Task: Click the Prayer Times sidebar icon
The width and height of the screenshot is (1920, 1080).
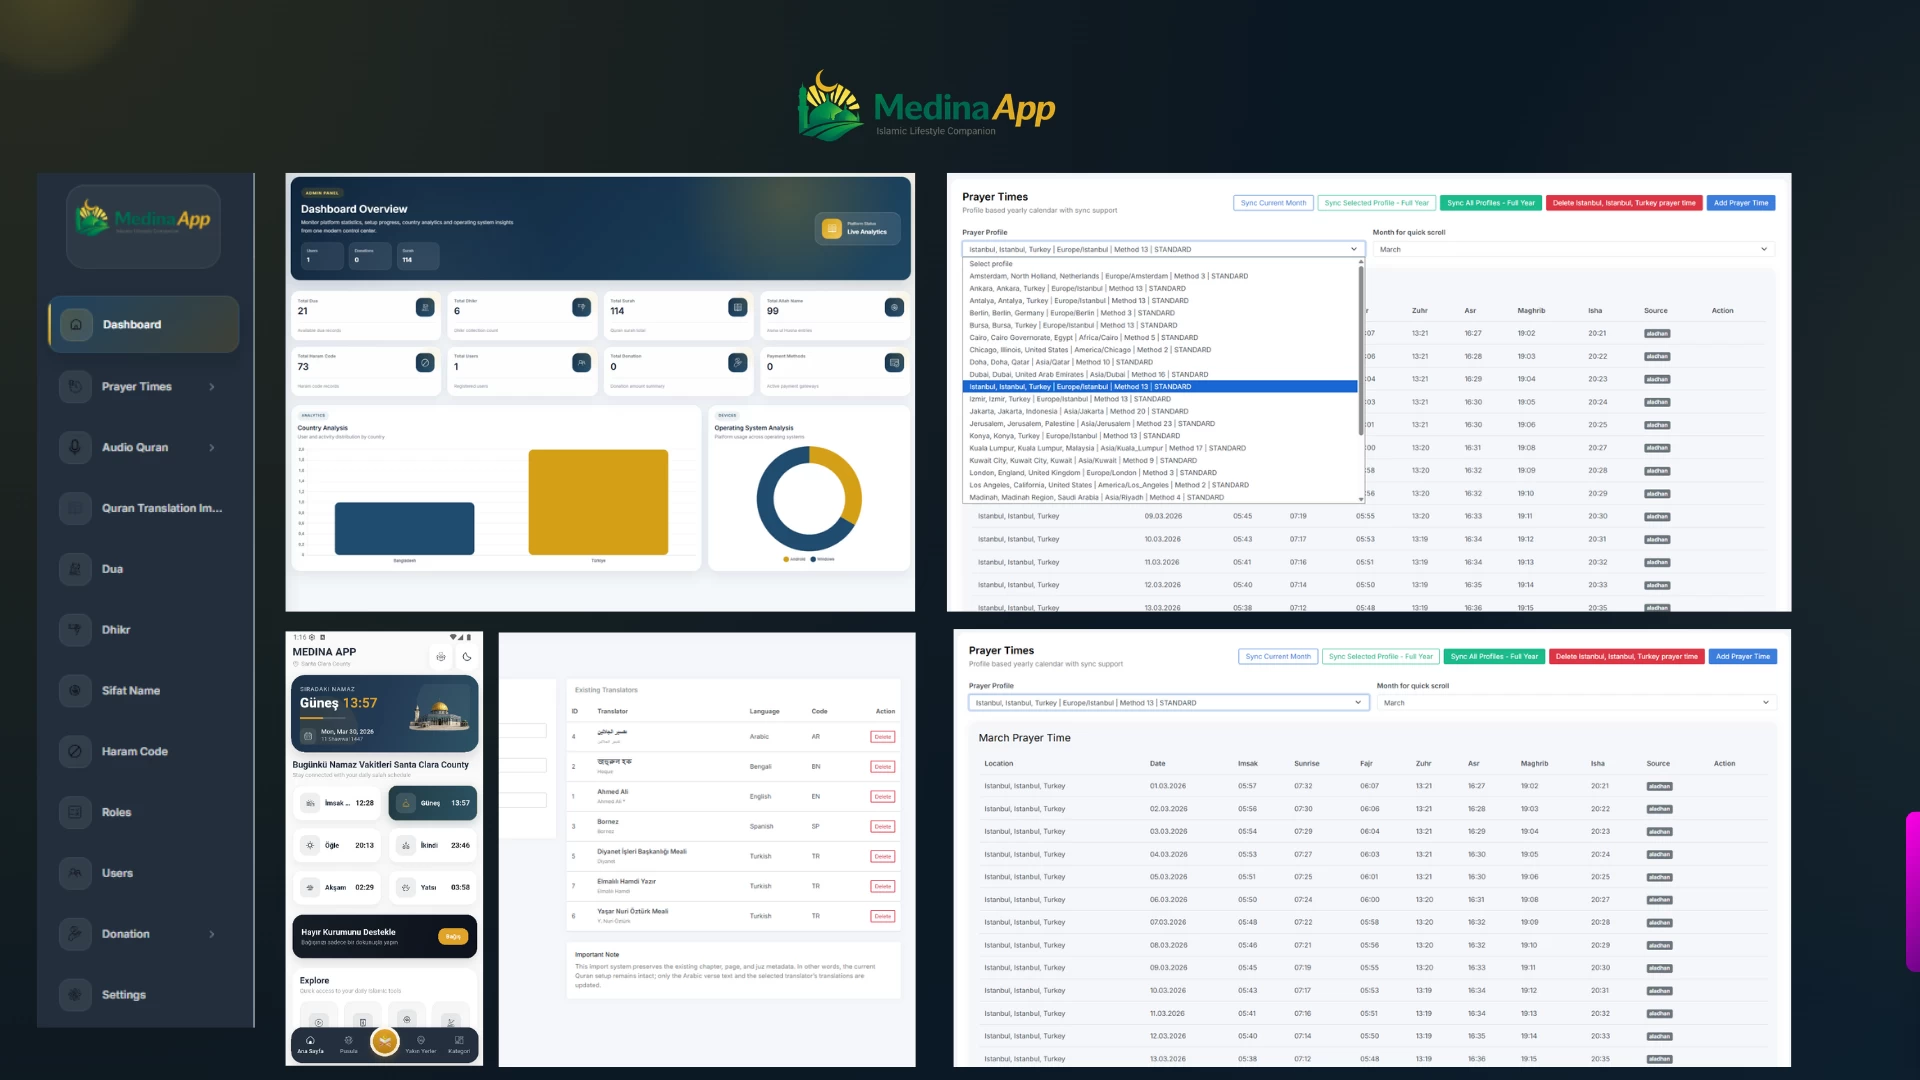Action: [75, 387]
